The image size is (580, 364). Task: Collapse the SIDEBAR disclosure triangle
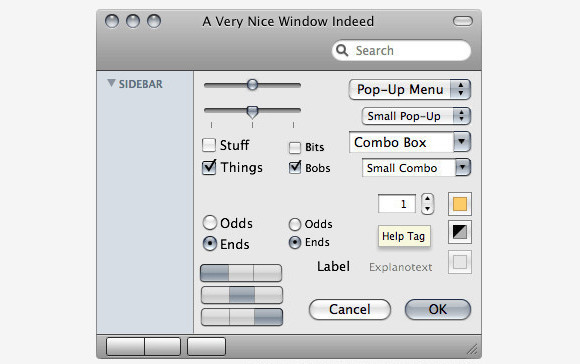[x=111, y=83]
